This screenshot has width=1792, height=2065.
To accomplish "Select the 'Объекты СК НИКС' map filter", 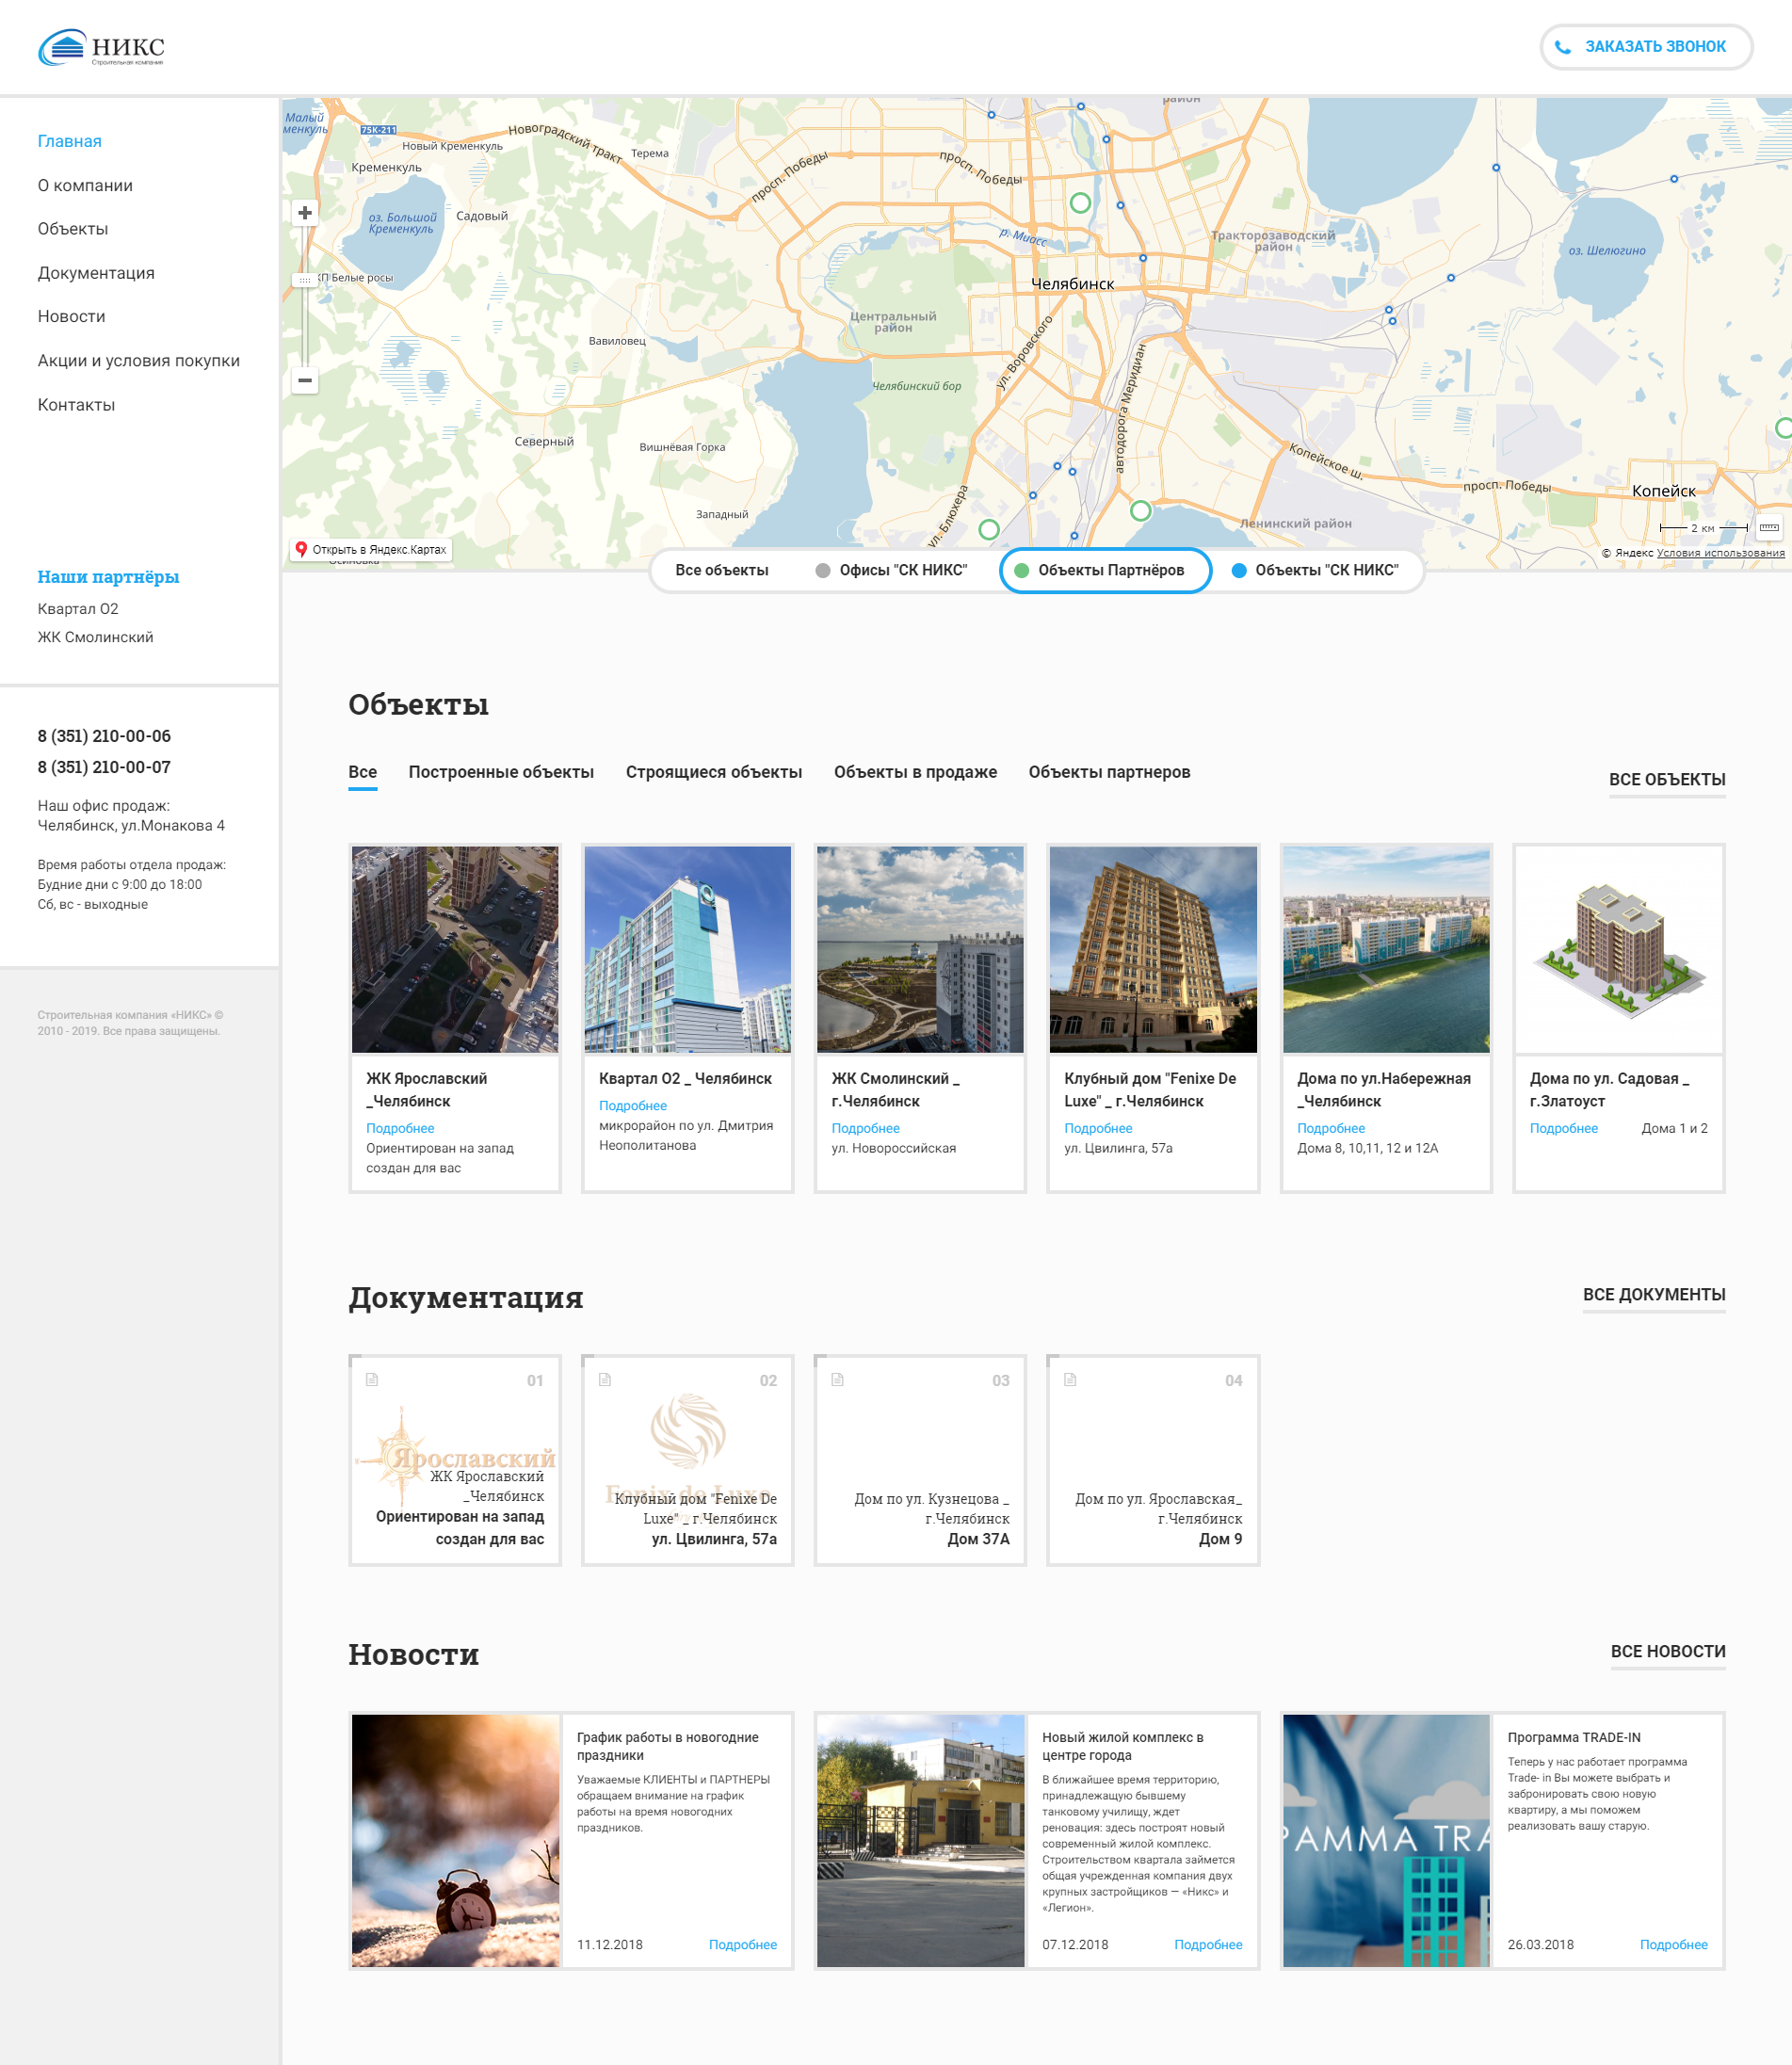I will (1315, 570).
